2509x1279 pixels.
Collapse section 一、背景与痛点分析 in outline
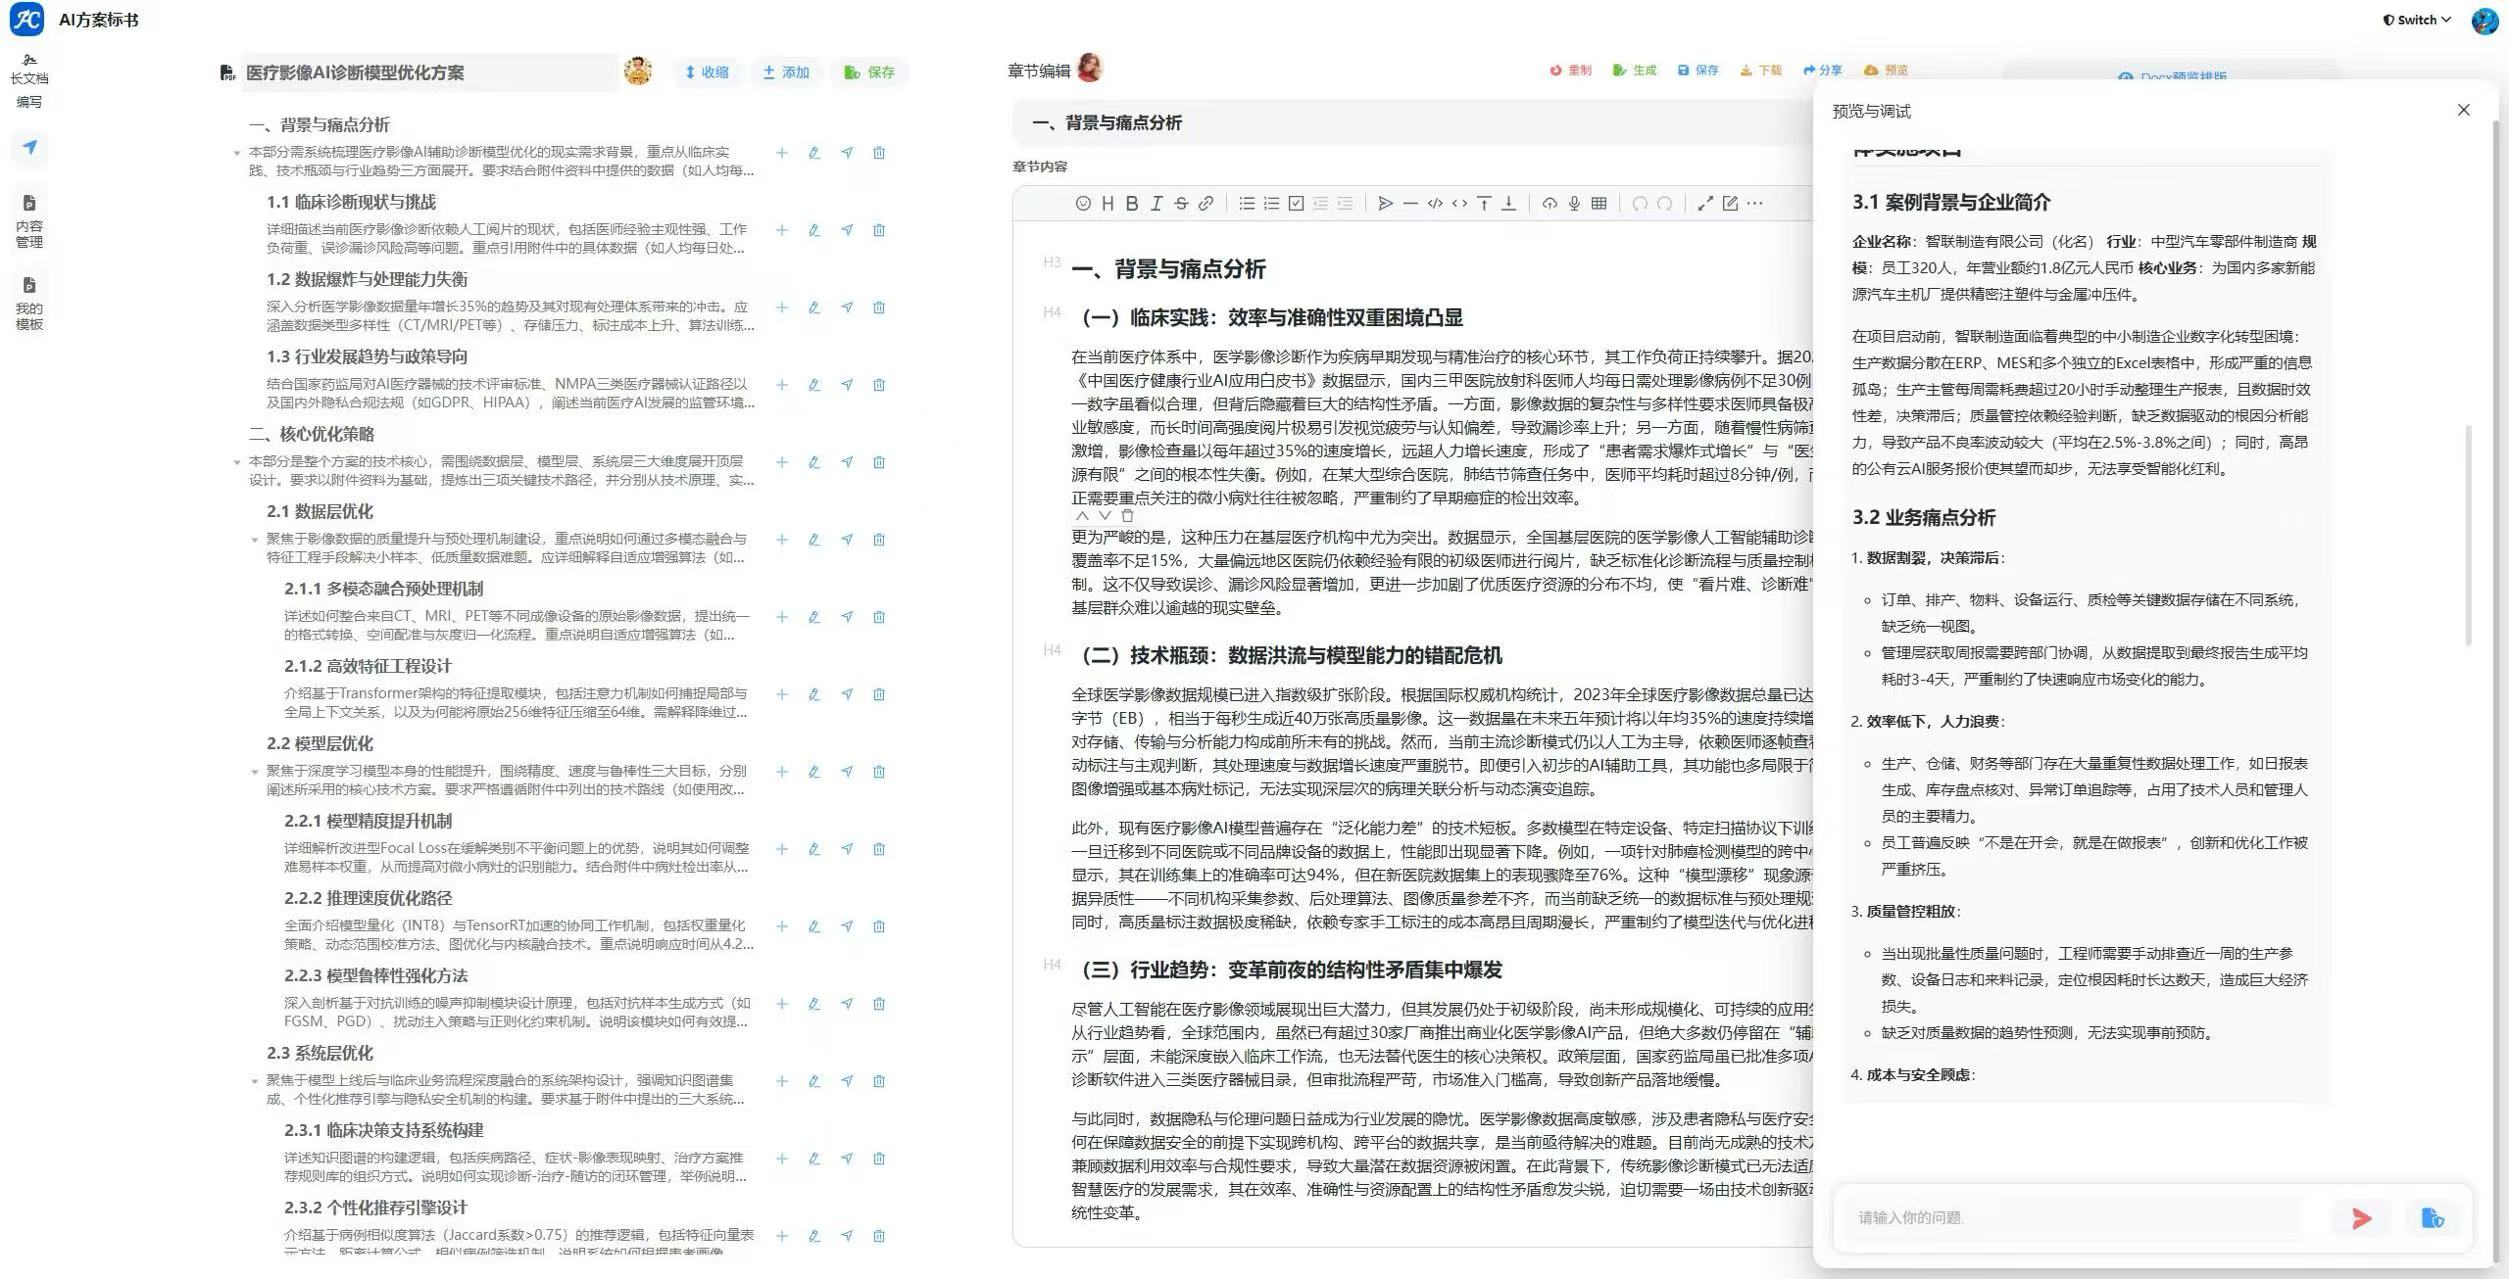tap(237, 153)
